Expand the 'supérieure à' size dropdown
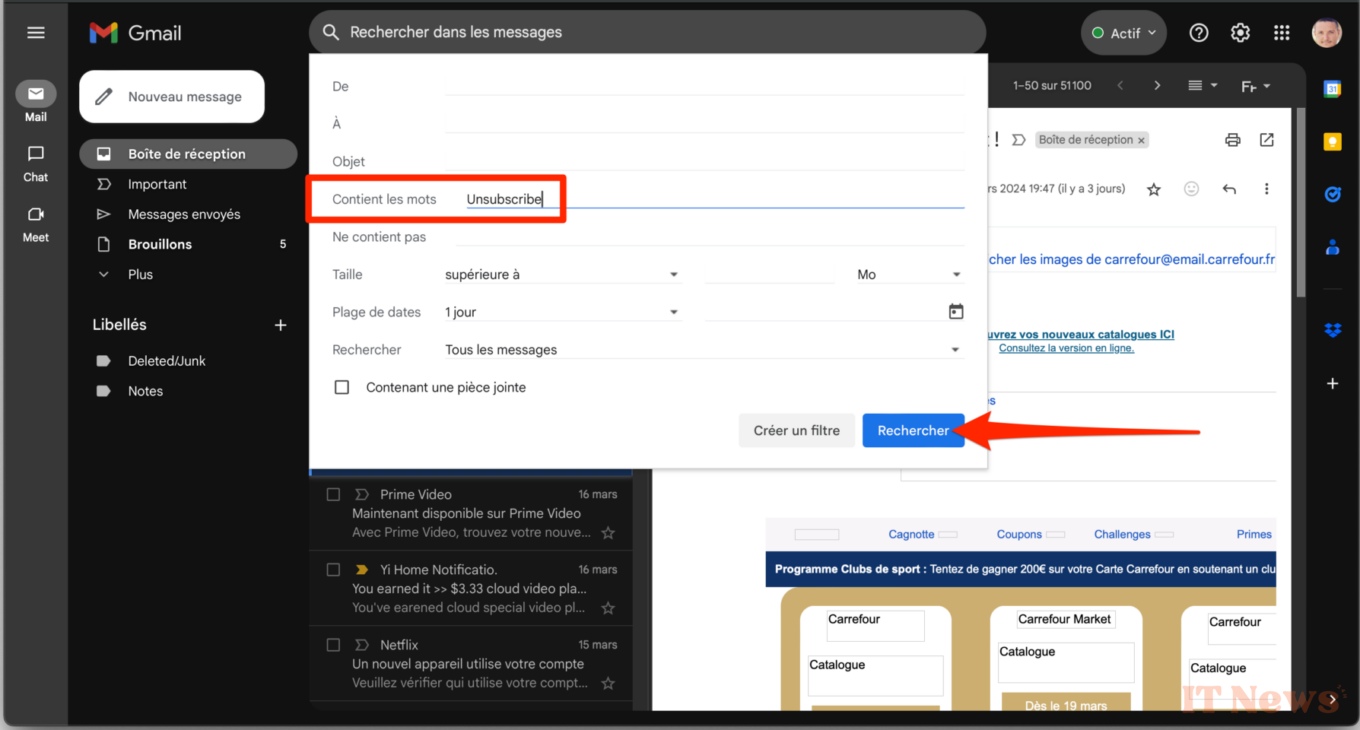Image resolution: width=1360 pixels, height=730 pixels. click(x=562, y=275)
